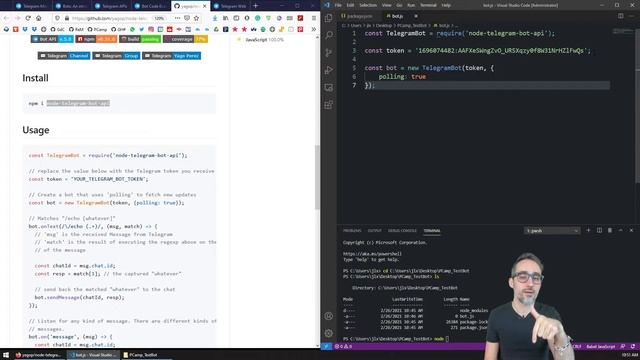Show more bookmarks chevron in Firefox
Screen dimensions: 640x360
click(x=313, y=29)
